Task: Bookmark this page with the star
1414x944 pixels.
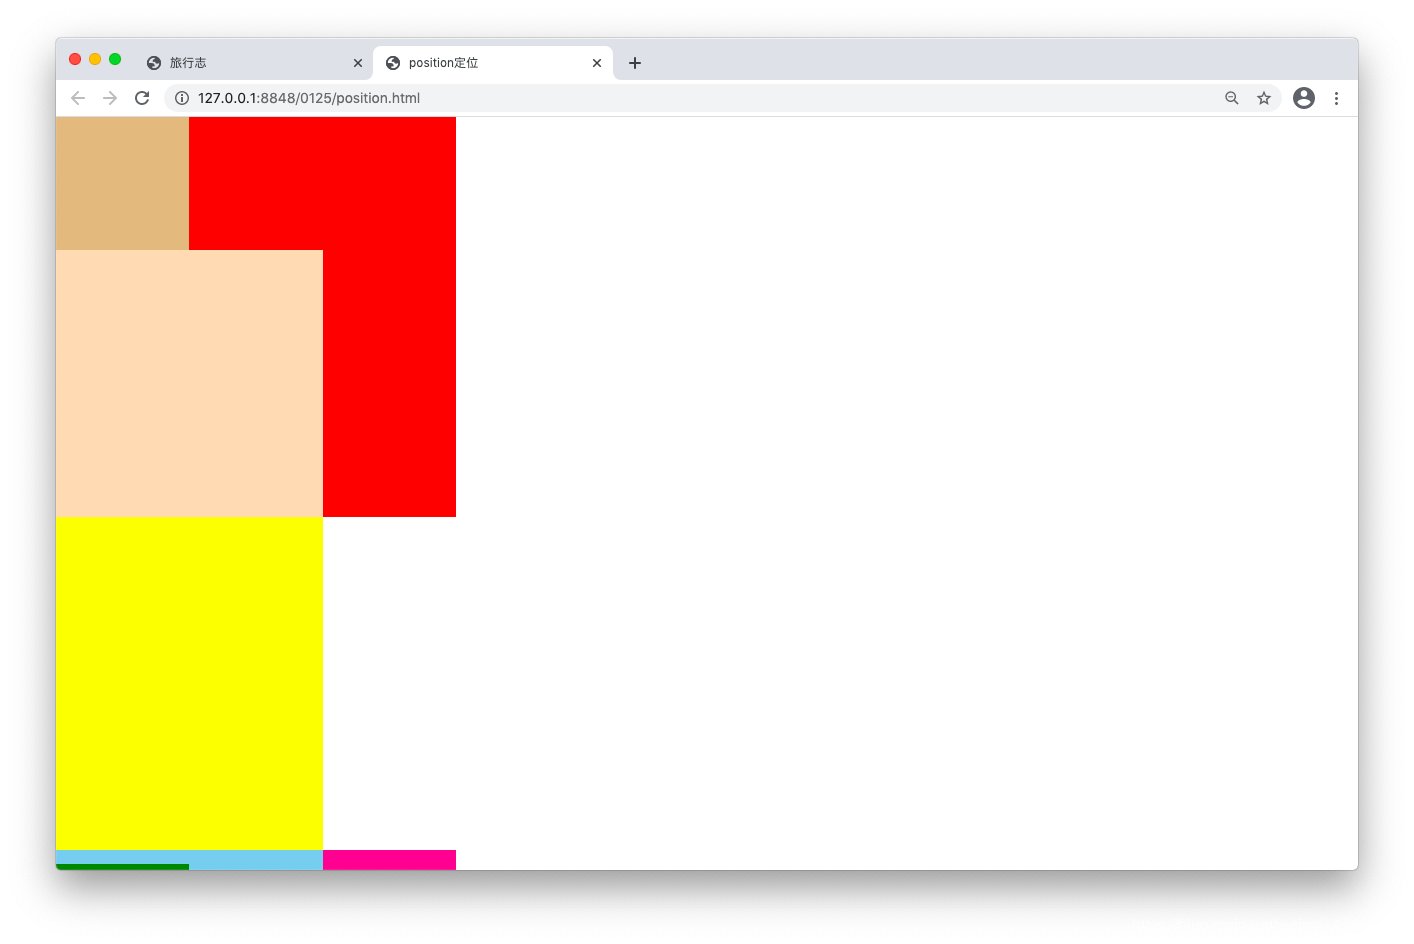Action: [x=1264, y=98]
